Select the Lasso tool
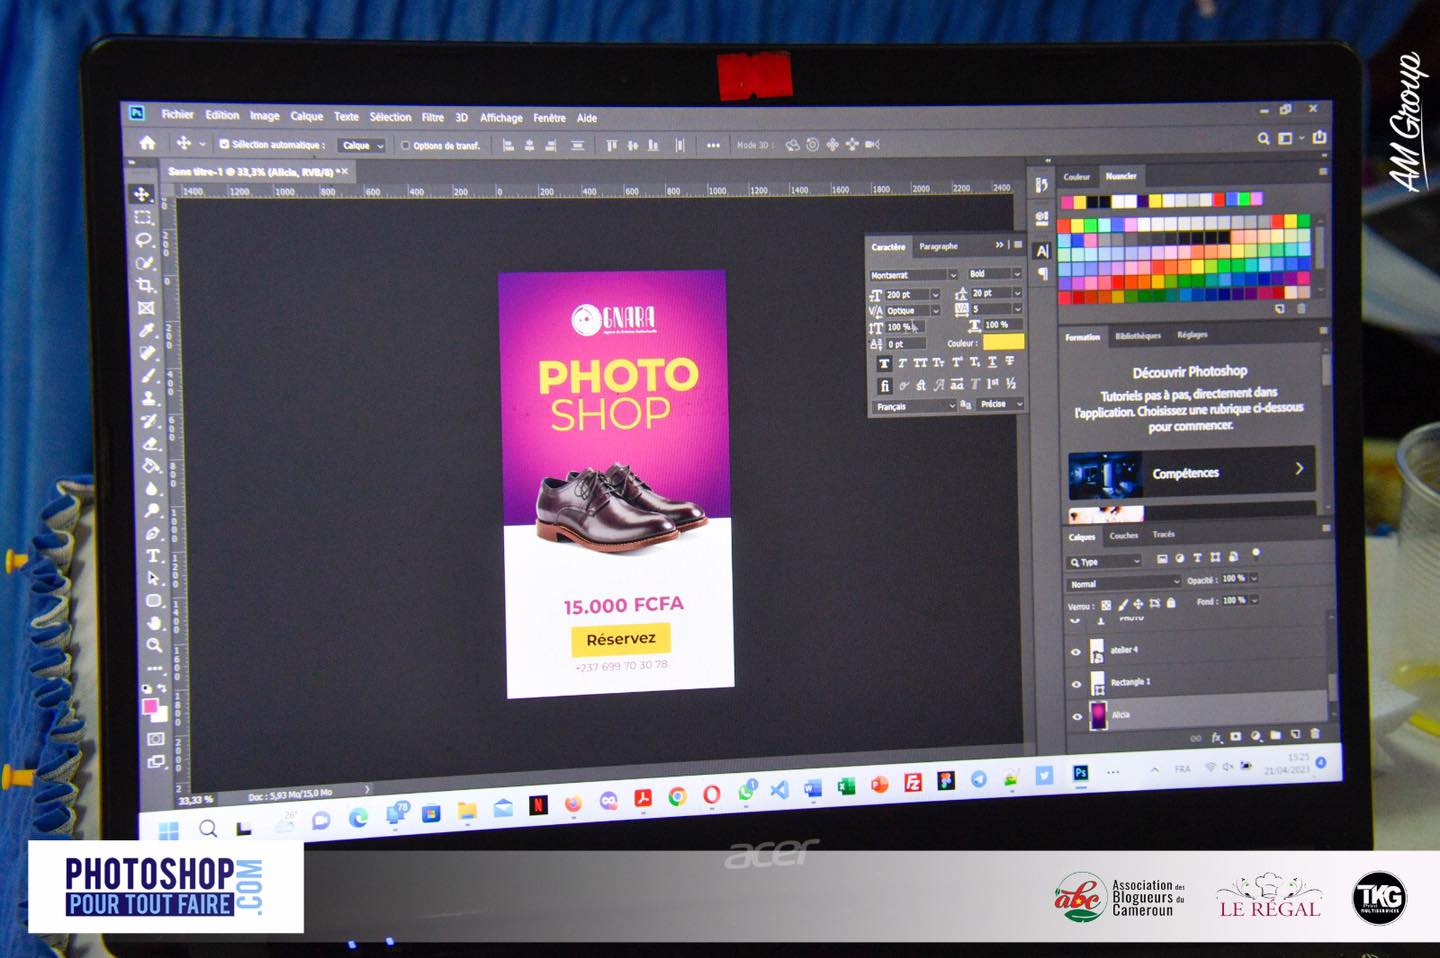 (144, 240)
